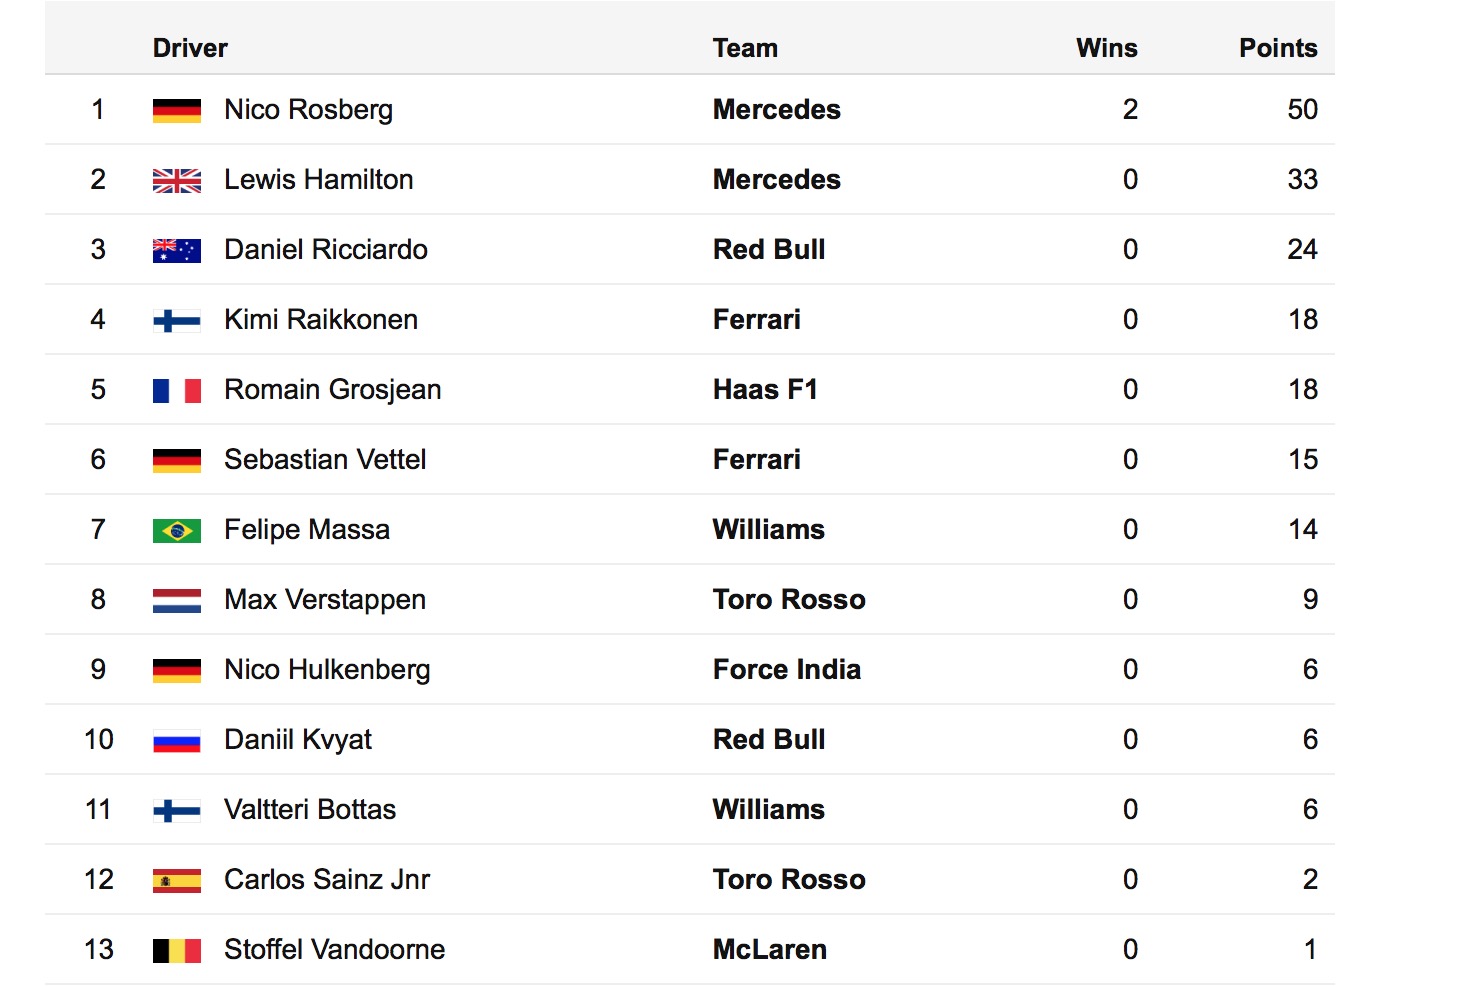The image size is (1482, 986).
Task: Open the McLaren team link
Action: [x=770, y=949]
